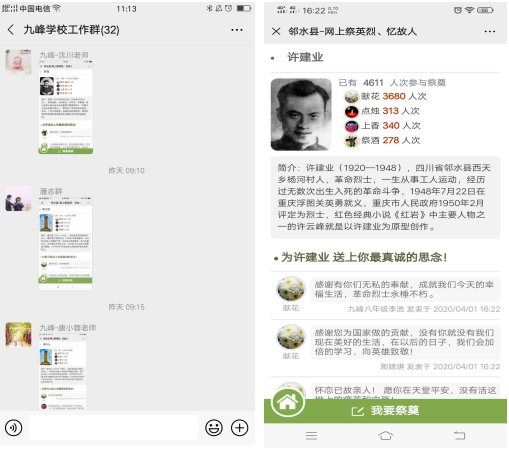Open screenshot image sent by 九峰-唐小蓉老师
The height and width of the screenshot is (449, 509).
coord(63,372)
